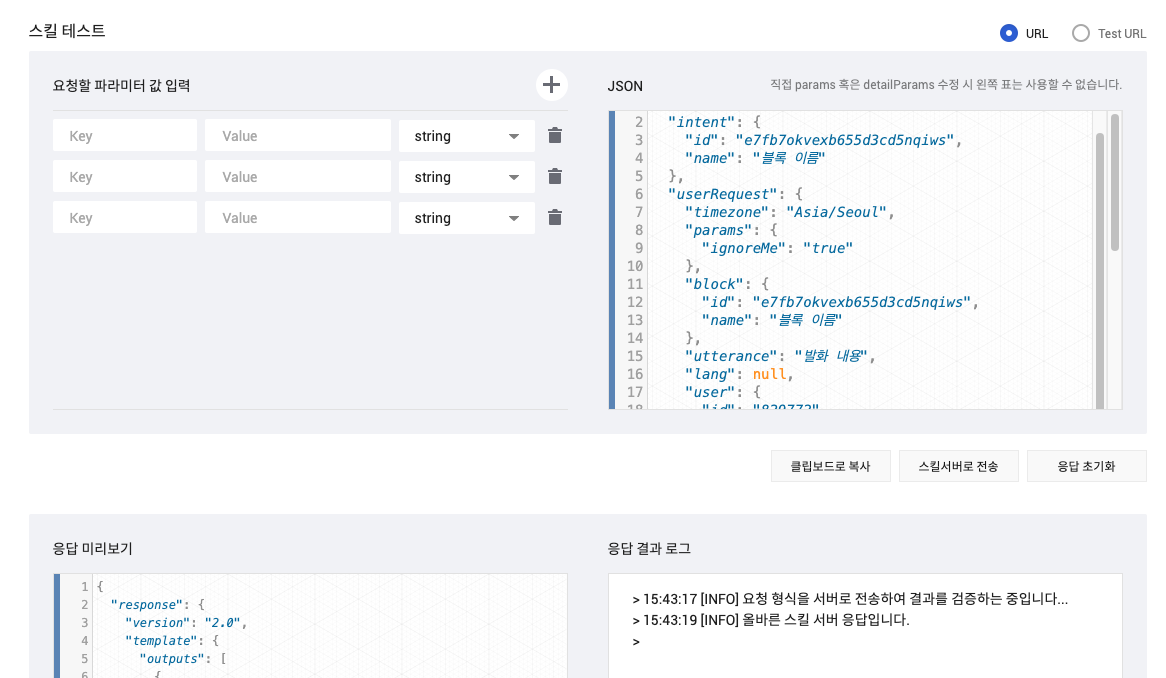
Task: Select the Test URL radio option
Action: pyautogui.click(x=1080, y=33)
